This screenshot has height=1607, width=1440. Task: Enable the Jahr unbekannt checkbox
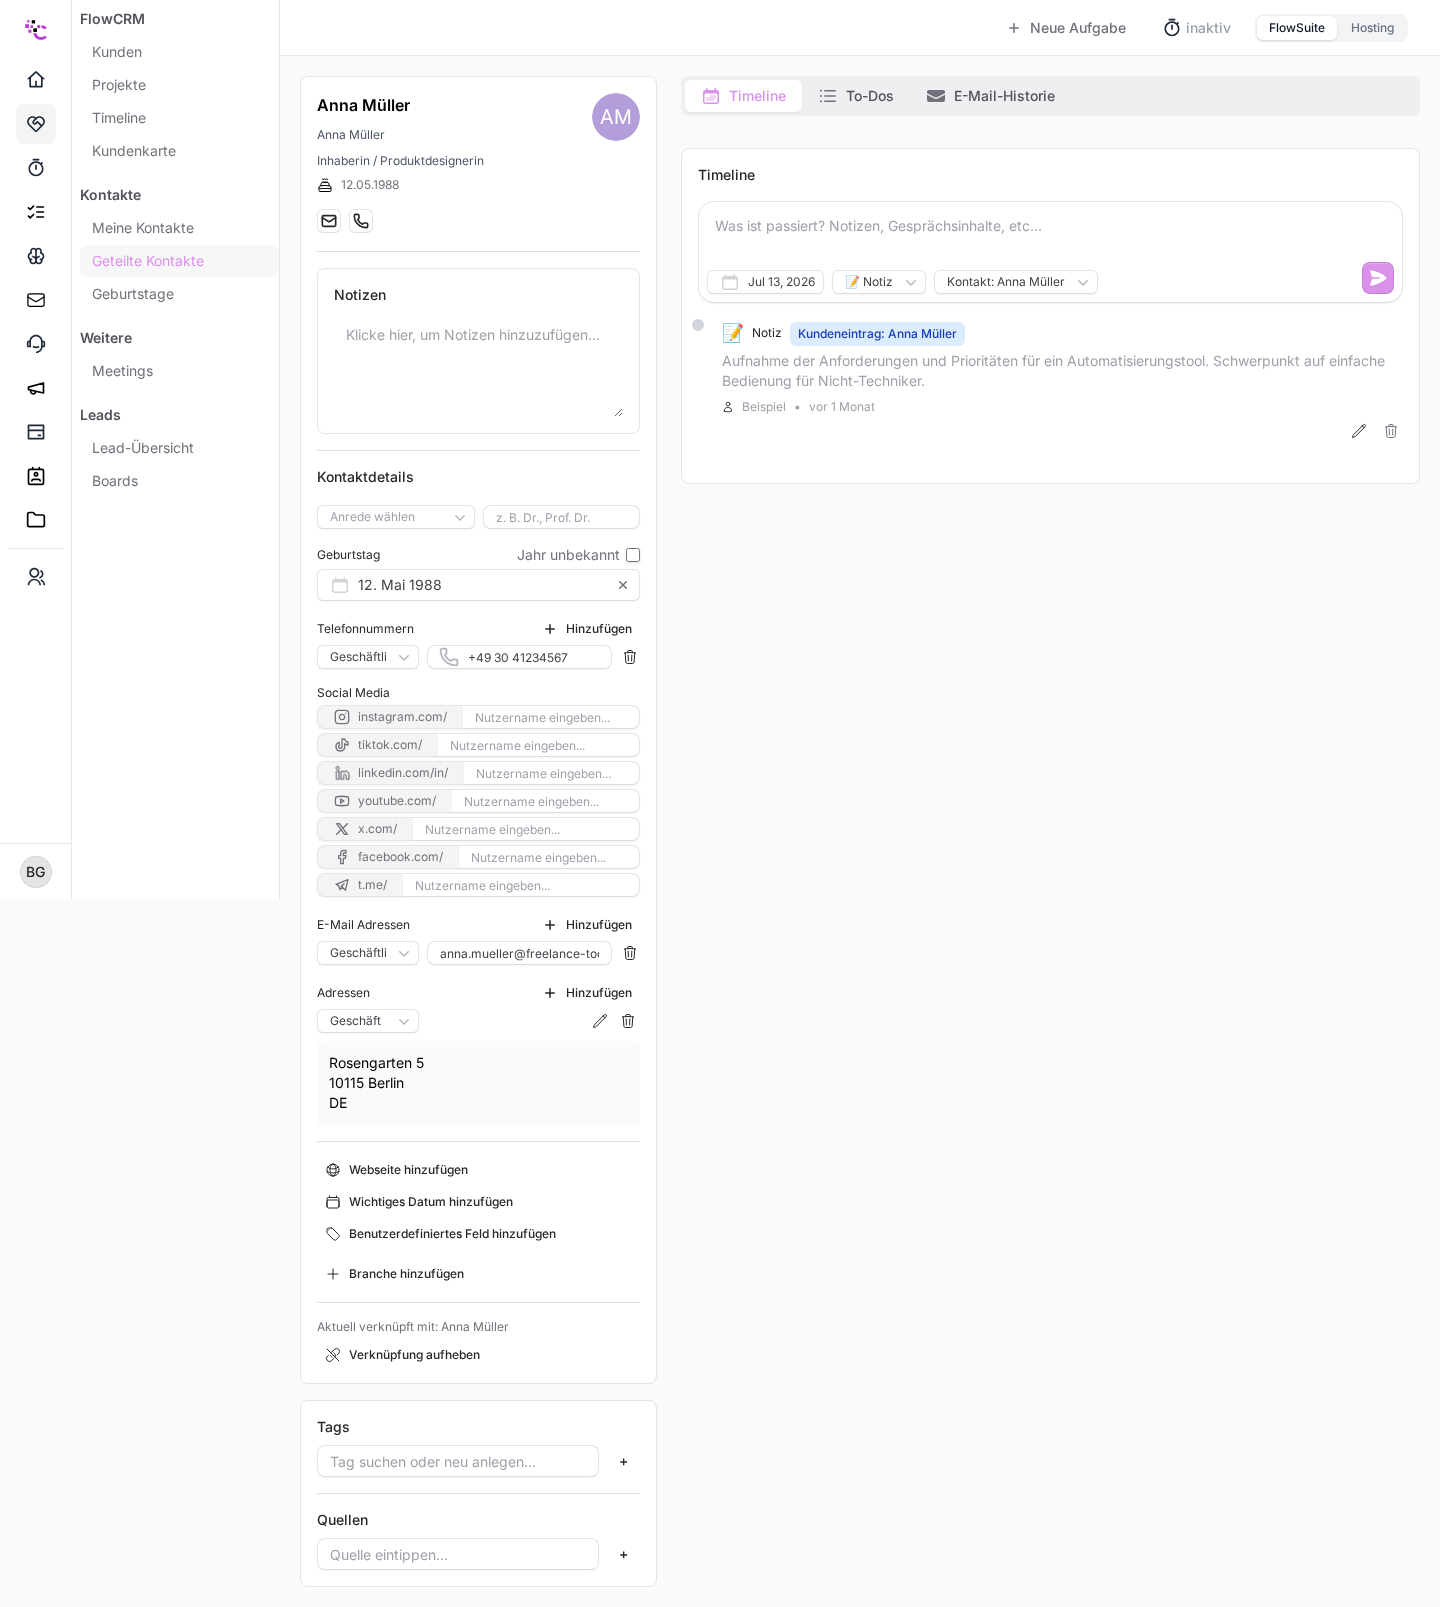coord(633,555)
